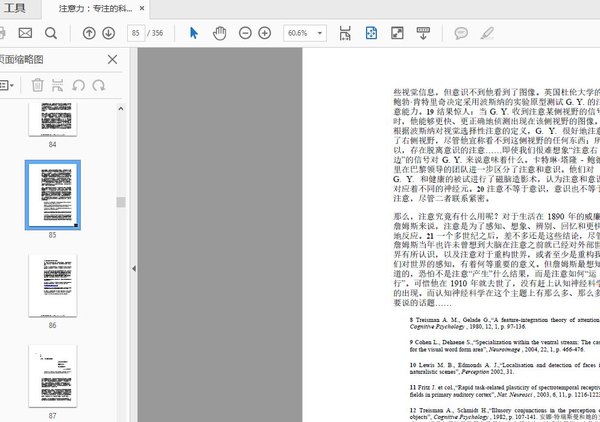Click the read mode download-arrow icon
The height and width of the screenshot is (422, 600).
[423, 33]
